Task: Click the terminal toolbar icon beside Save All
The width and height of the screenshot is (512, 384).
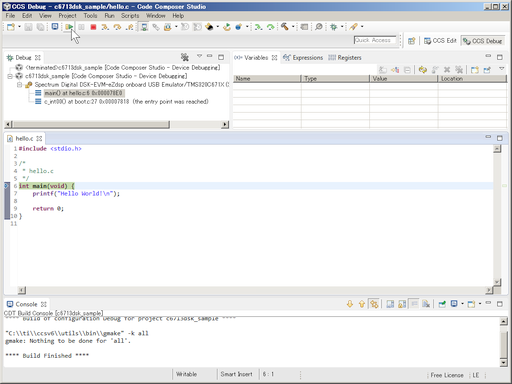Action: coord(55,27)
